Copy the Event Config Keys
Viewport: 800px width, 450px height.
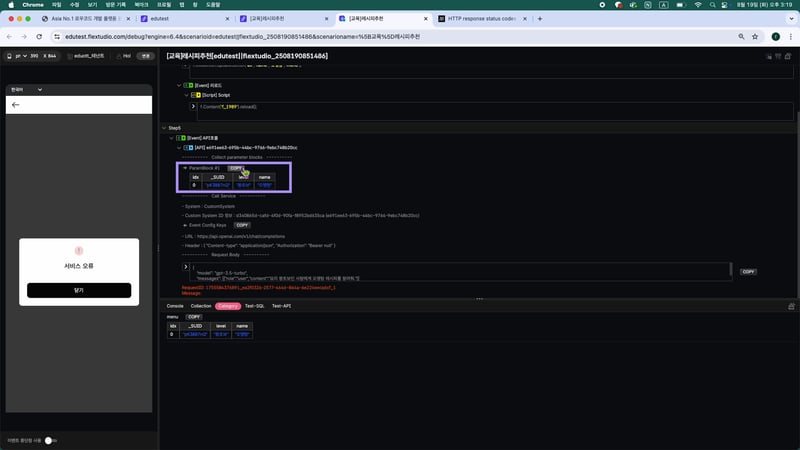[242, 225]
